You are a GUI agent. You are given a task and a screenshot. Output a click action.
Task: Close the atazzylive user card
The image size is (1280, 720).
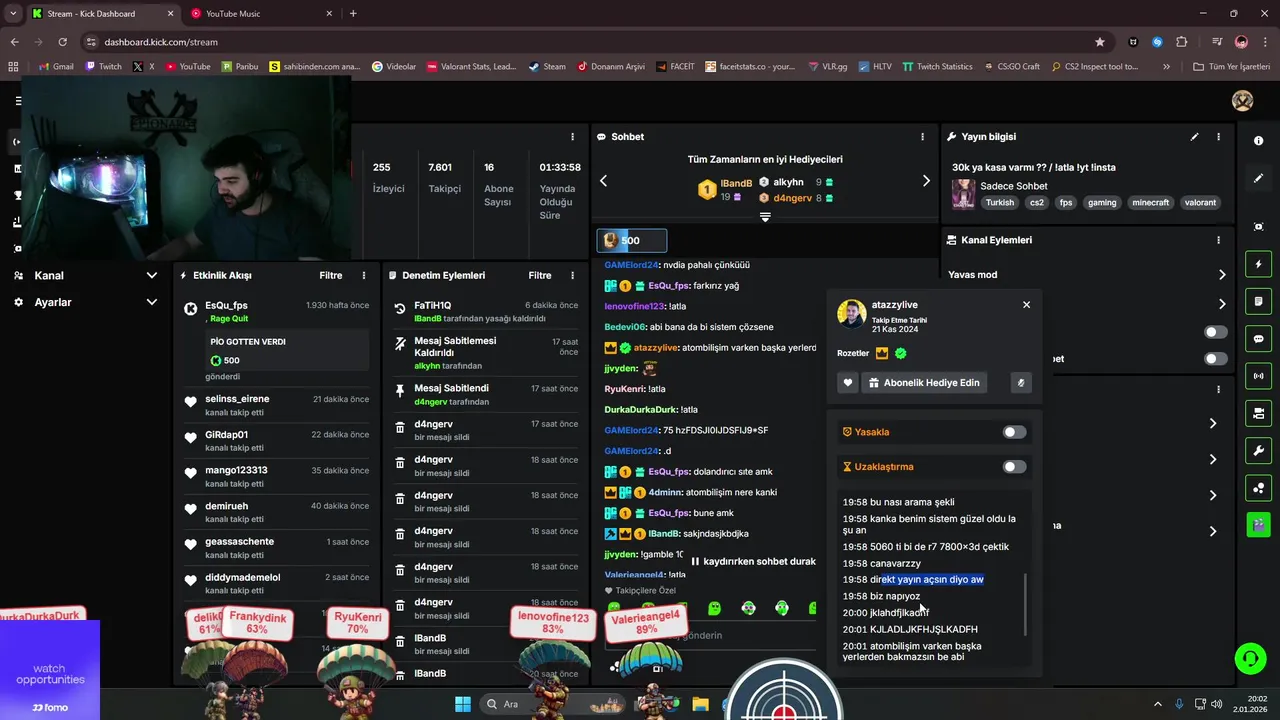tap(1026, 305)
